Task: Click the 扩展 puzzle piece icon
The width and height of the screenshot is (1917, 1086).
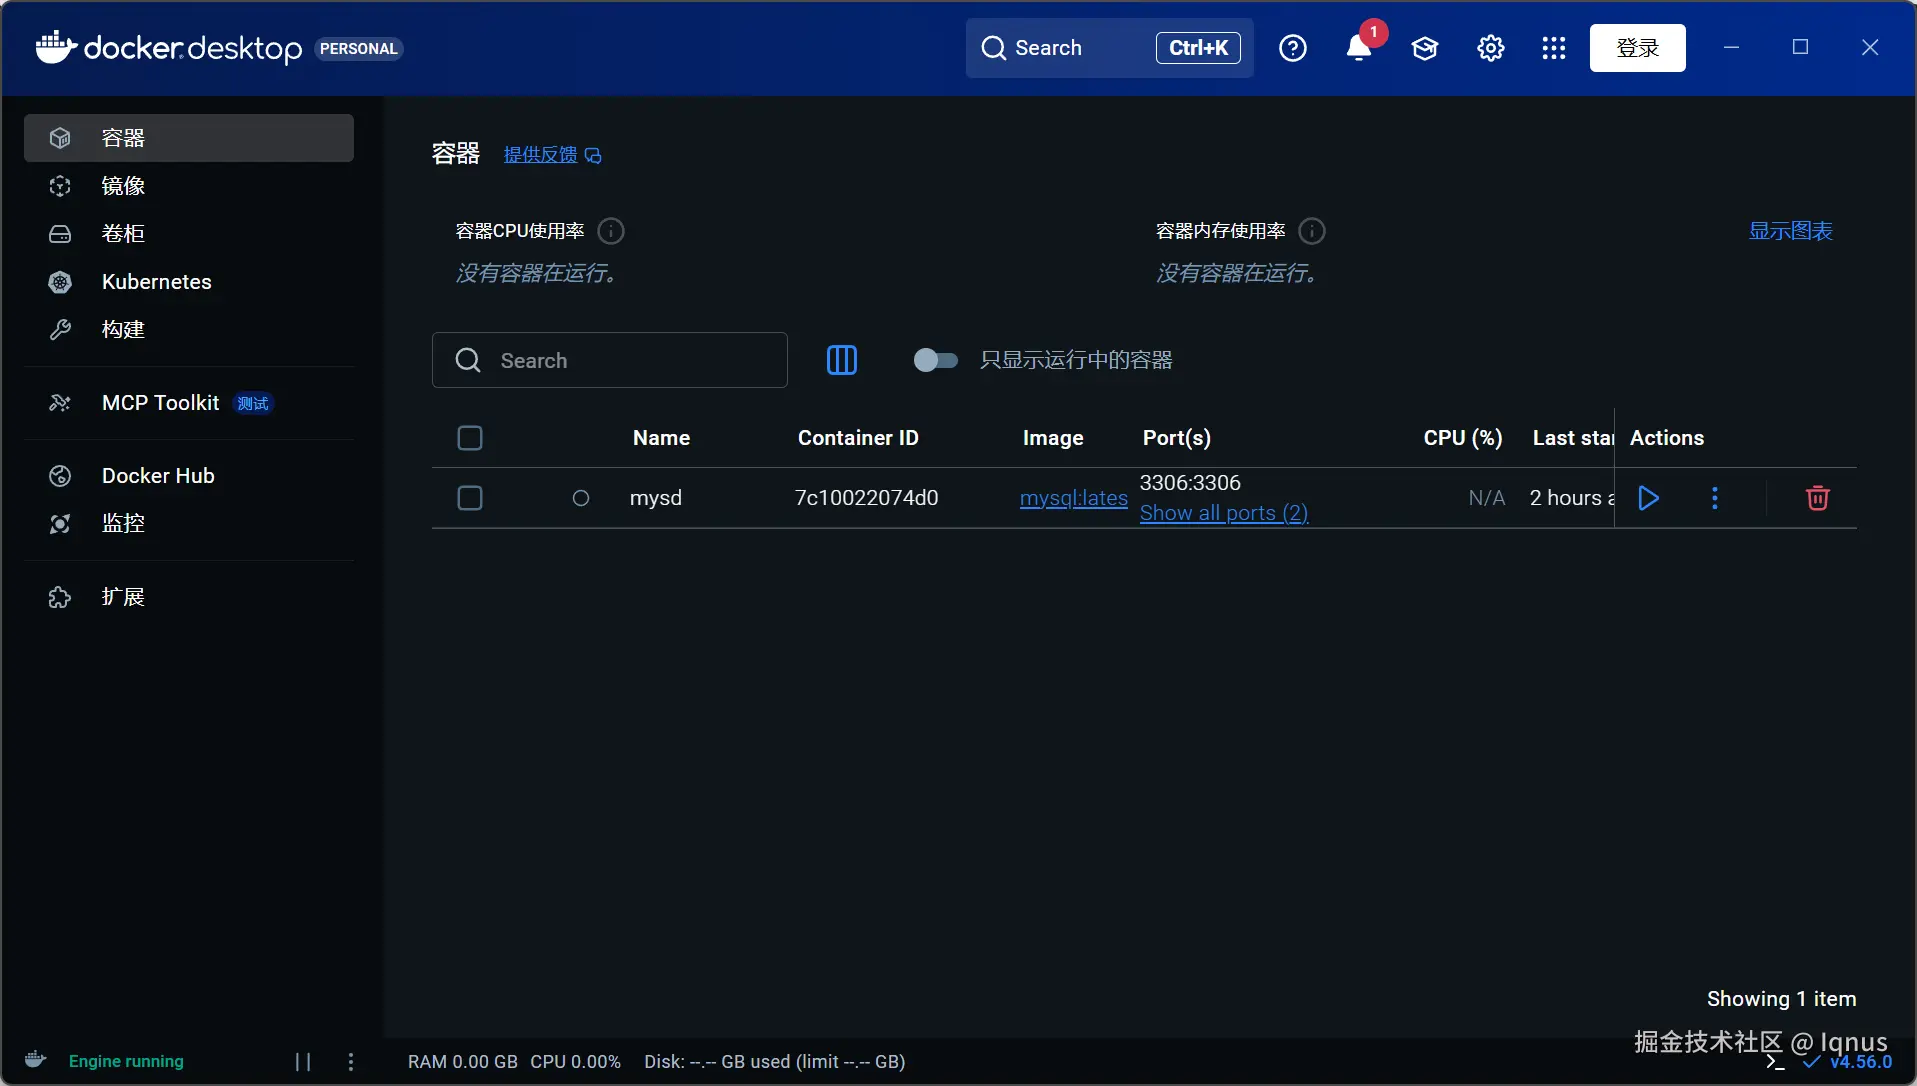Action: (60, 597)
